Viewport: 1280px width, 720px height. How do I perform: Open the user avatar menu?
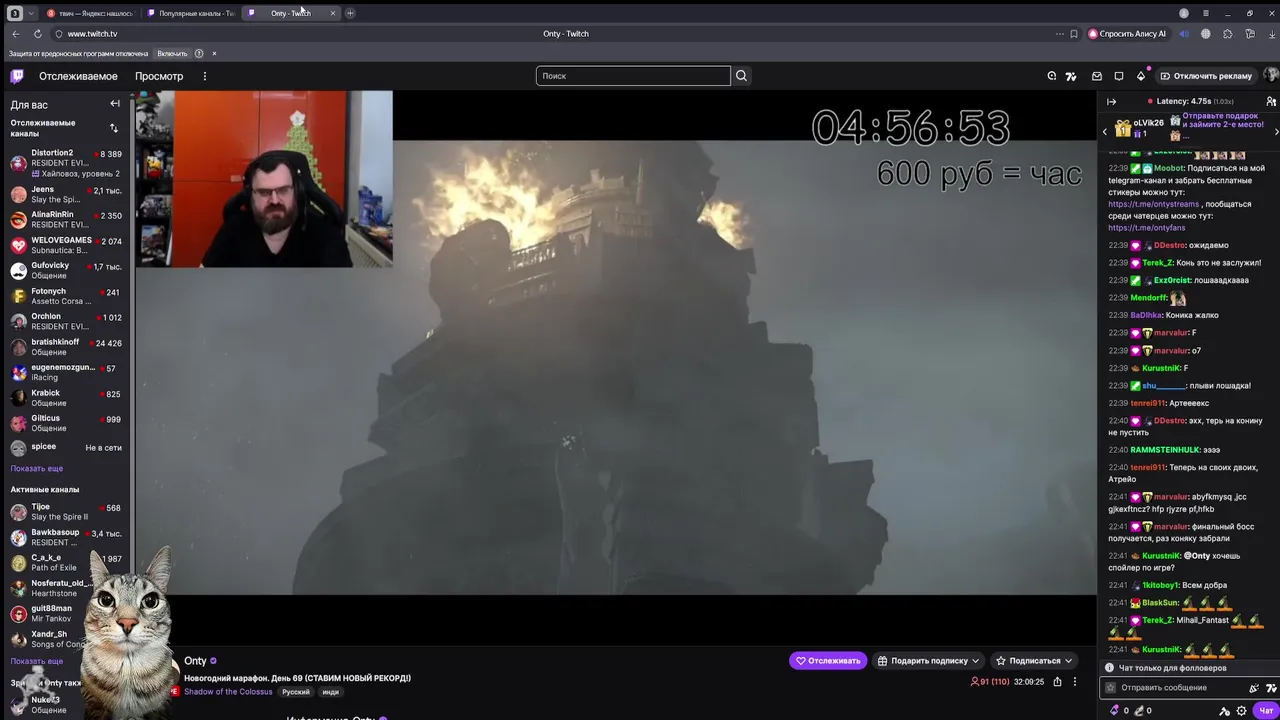tap(1271, 76)
